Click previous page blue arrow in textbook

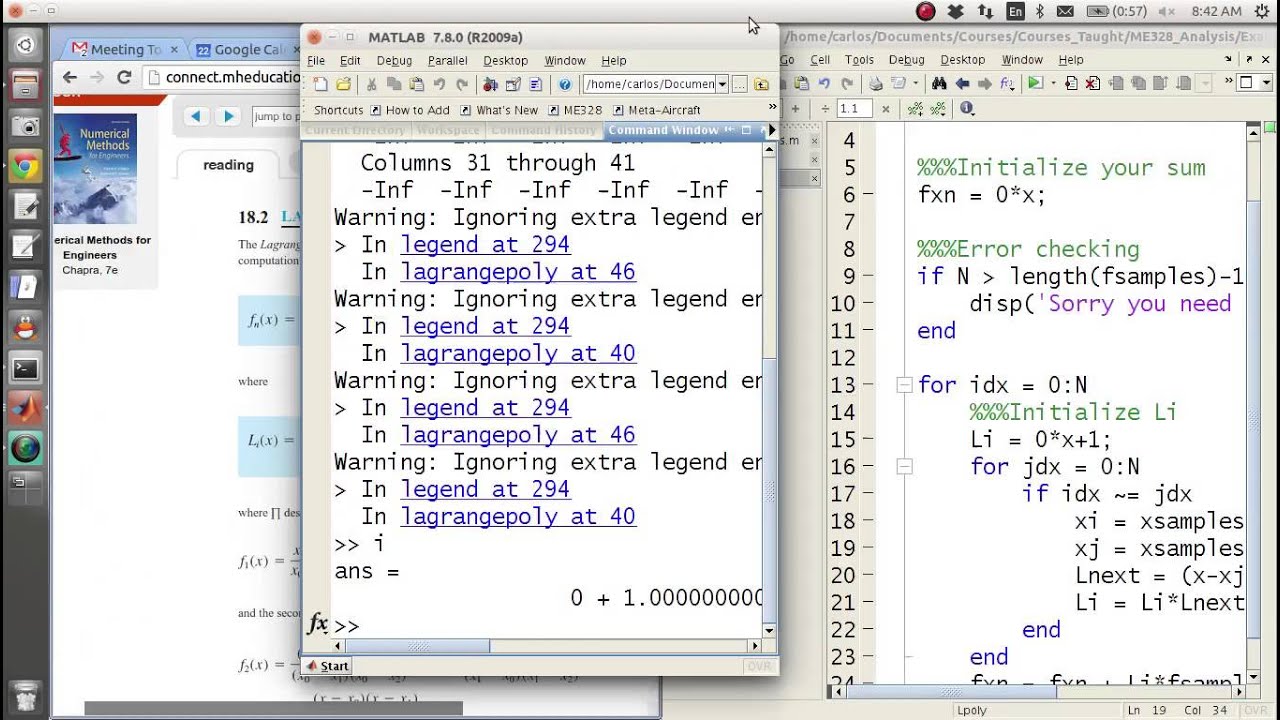(195, 116)
